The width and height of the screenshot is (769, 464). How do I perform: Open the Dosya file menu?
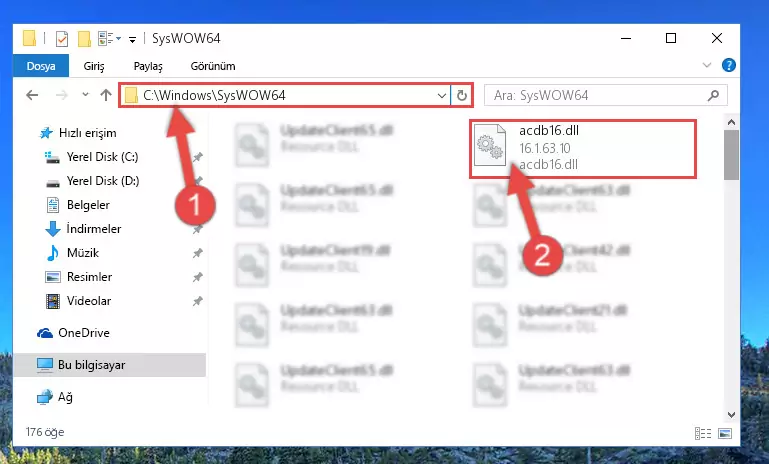(x=41, y=66)
